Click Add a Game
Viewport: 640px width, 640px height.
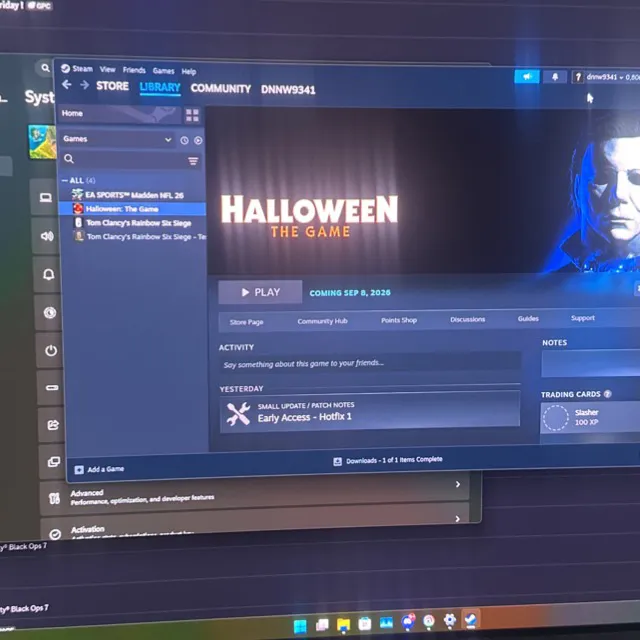pyautogui.click(x=99, y=469)
